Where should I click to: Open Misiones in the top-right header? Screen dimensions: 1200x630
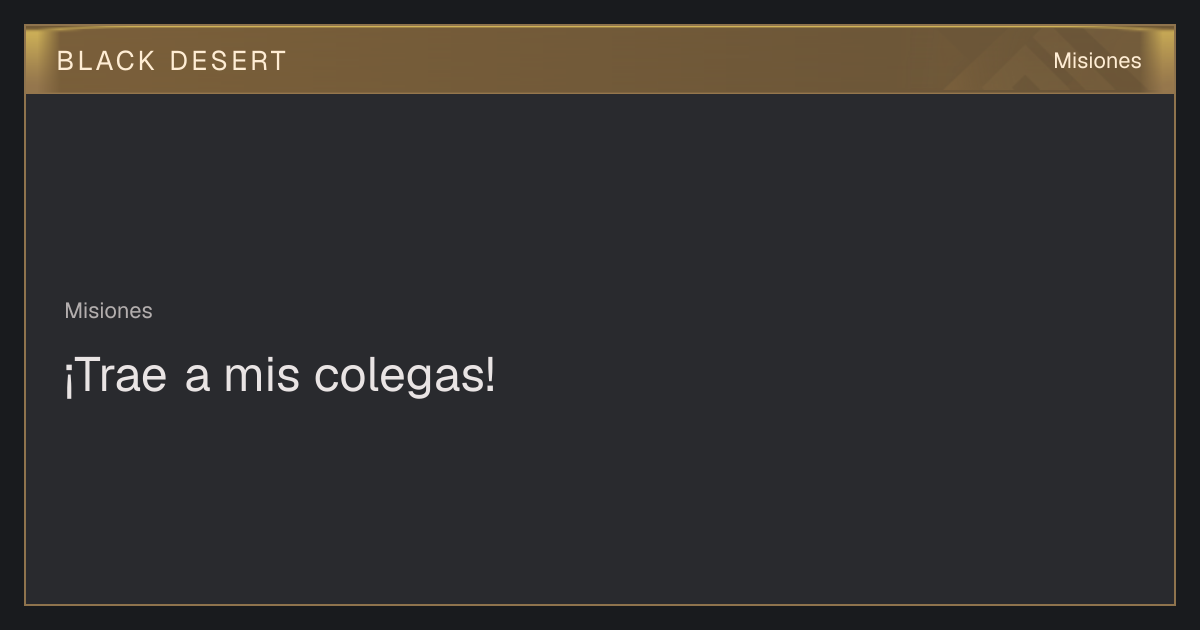[x=1097, y=61]
